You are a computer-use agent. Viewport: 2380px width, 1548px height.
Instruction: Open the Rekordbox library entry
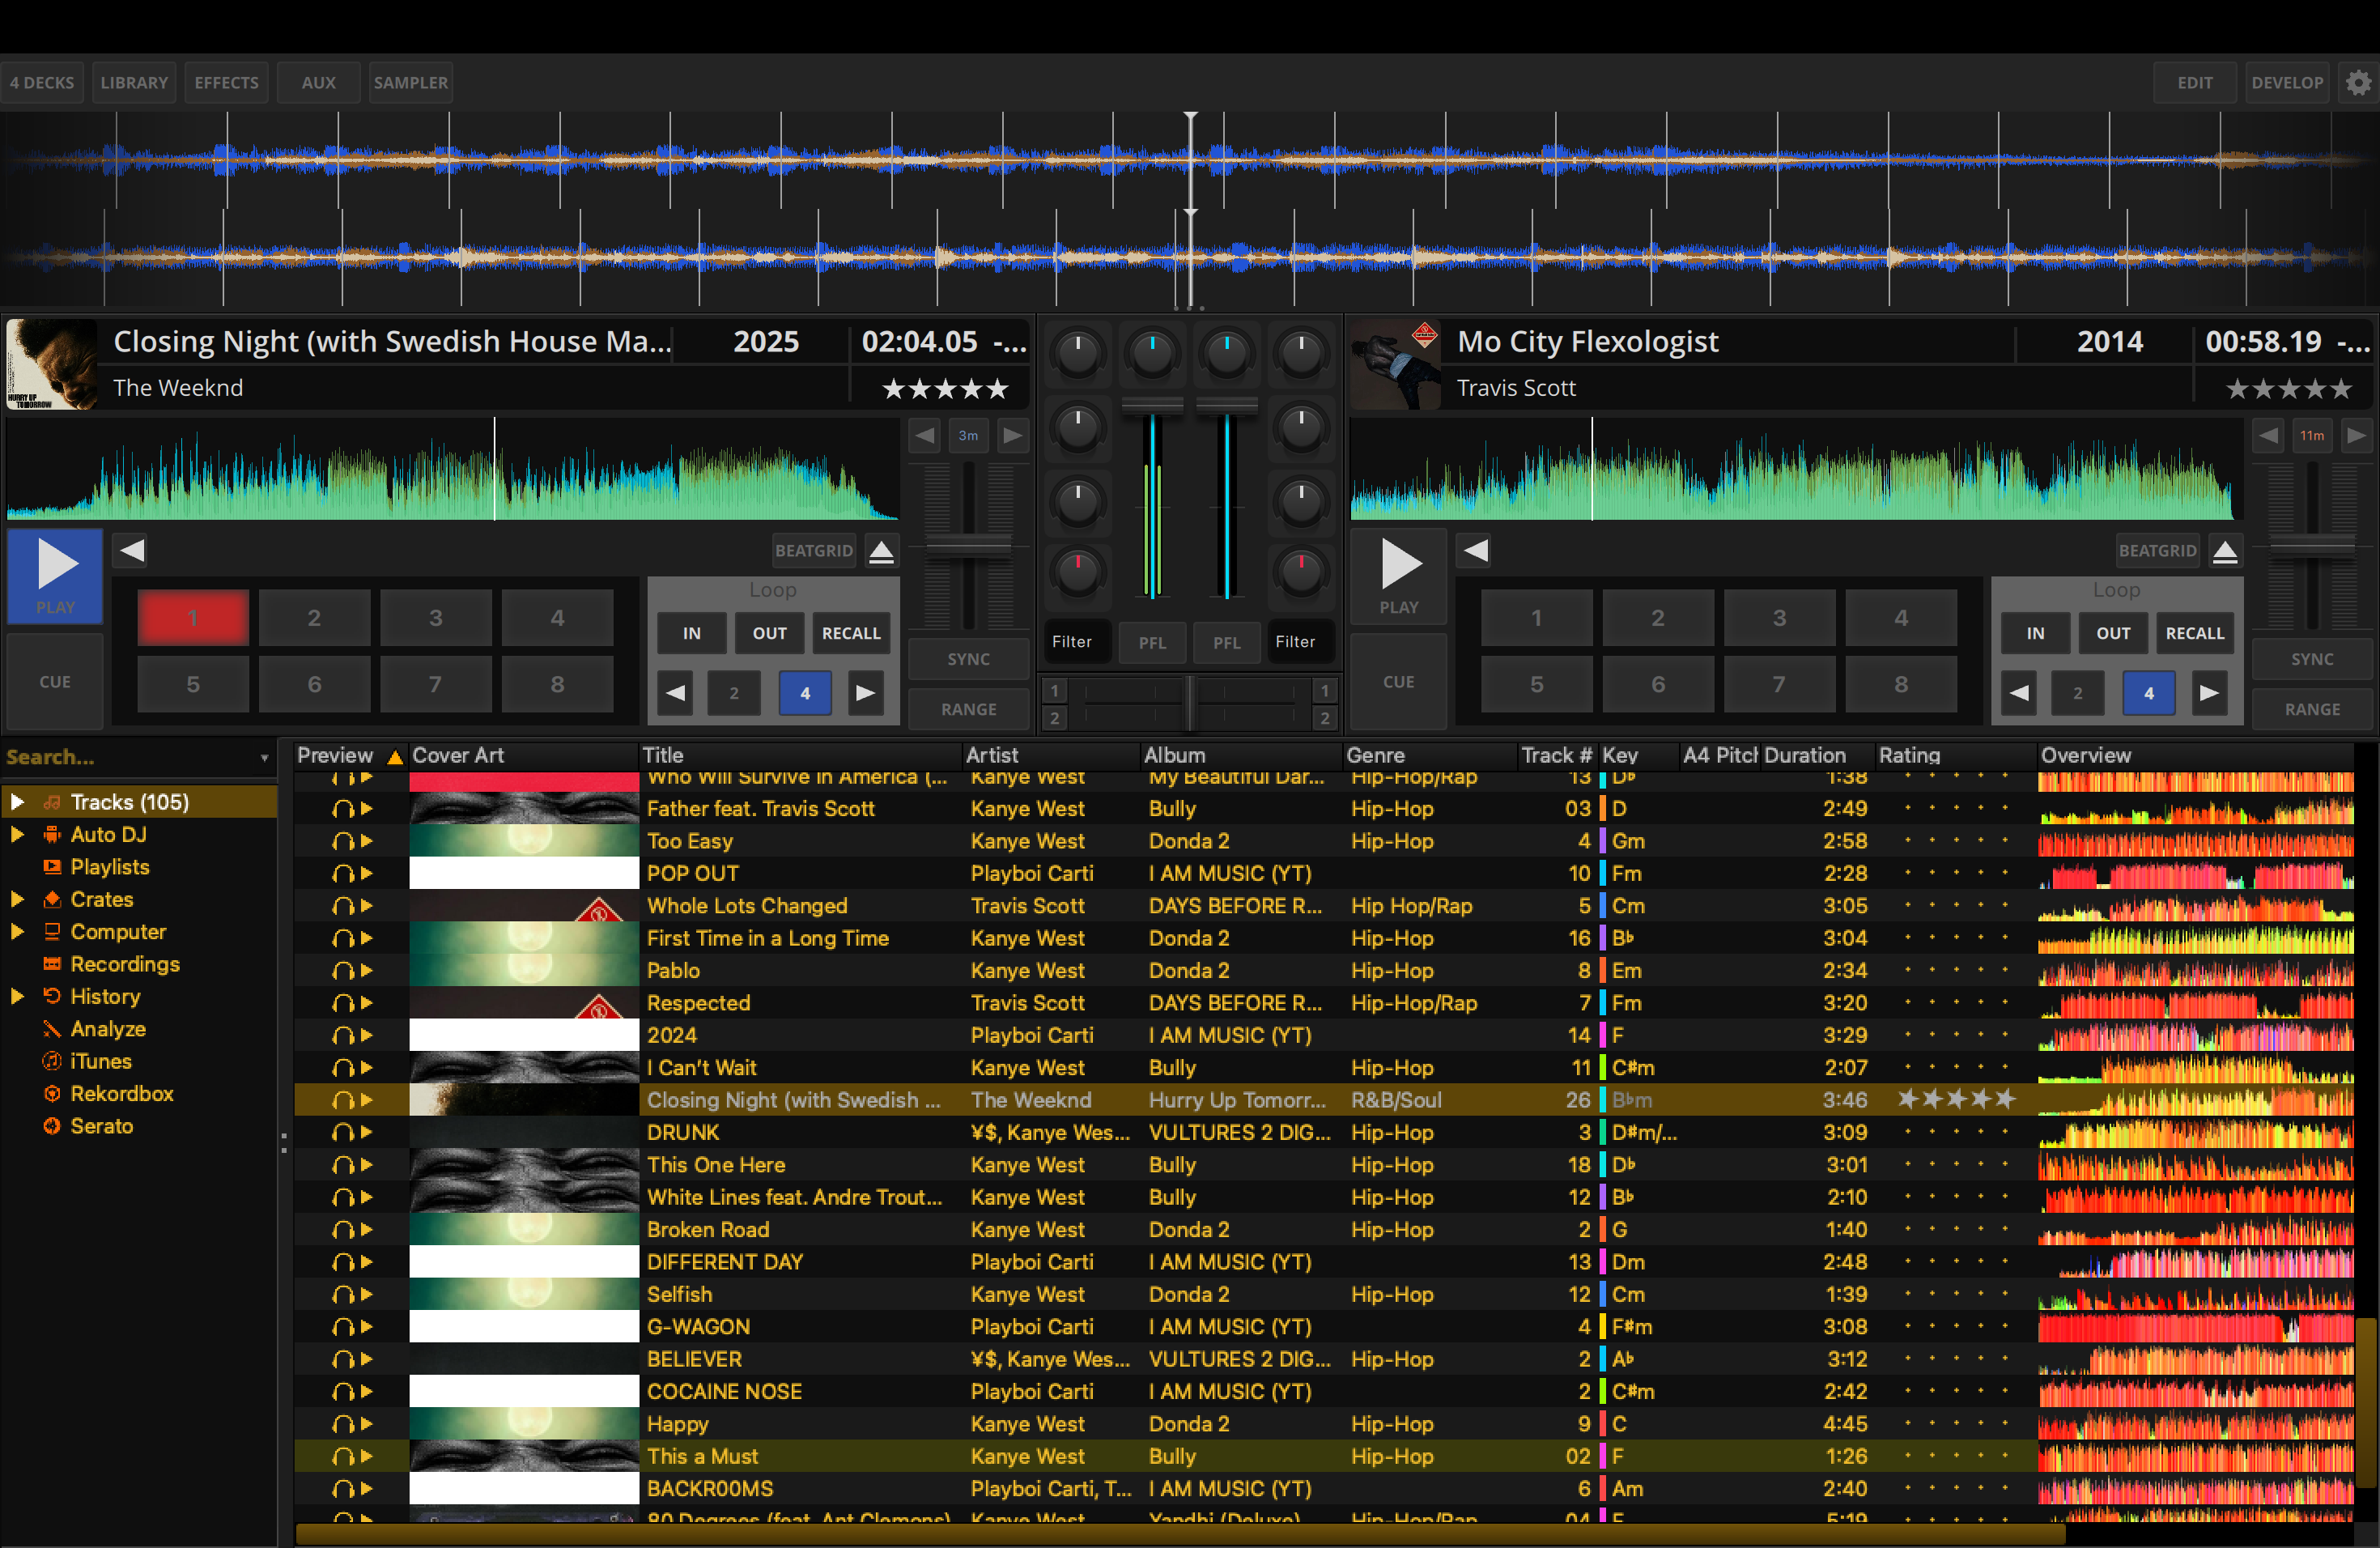pyautogui.click(x=121, y=1093)
